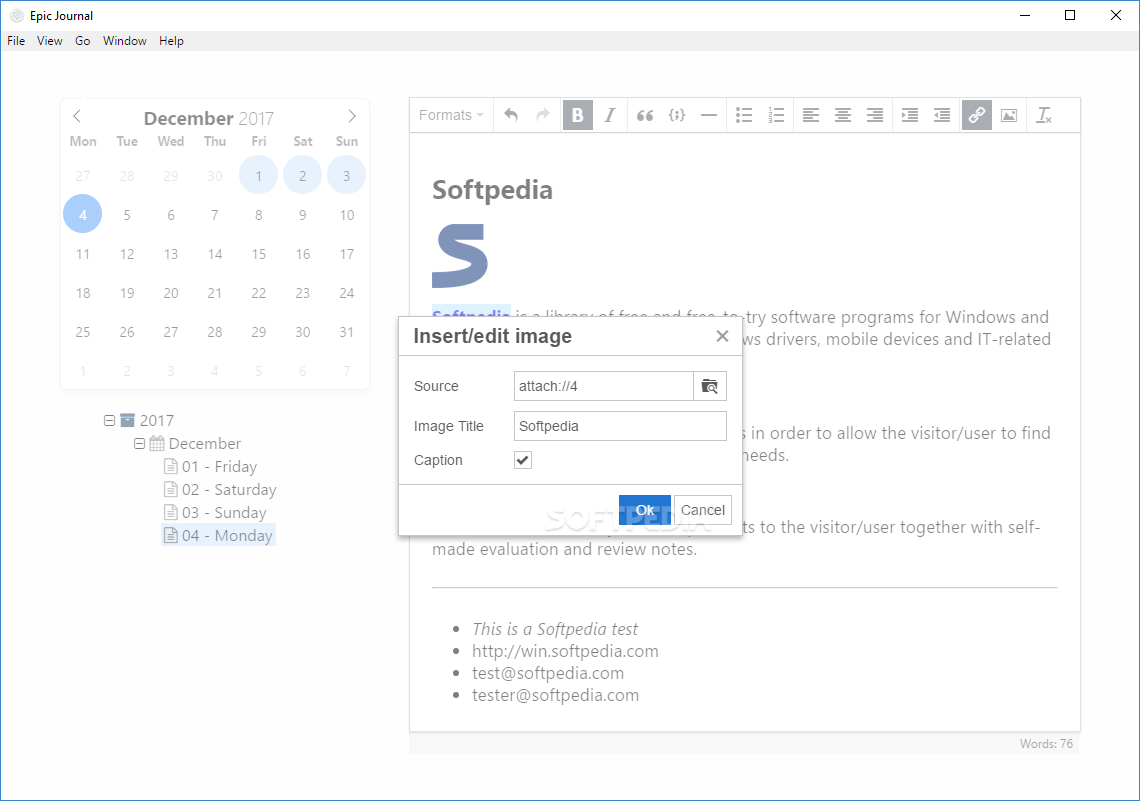Click the Words: 76 status text
The image size is (1140, 801).
[x=1045, y=744]
